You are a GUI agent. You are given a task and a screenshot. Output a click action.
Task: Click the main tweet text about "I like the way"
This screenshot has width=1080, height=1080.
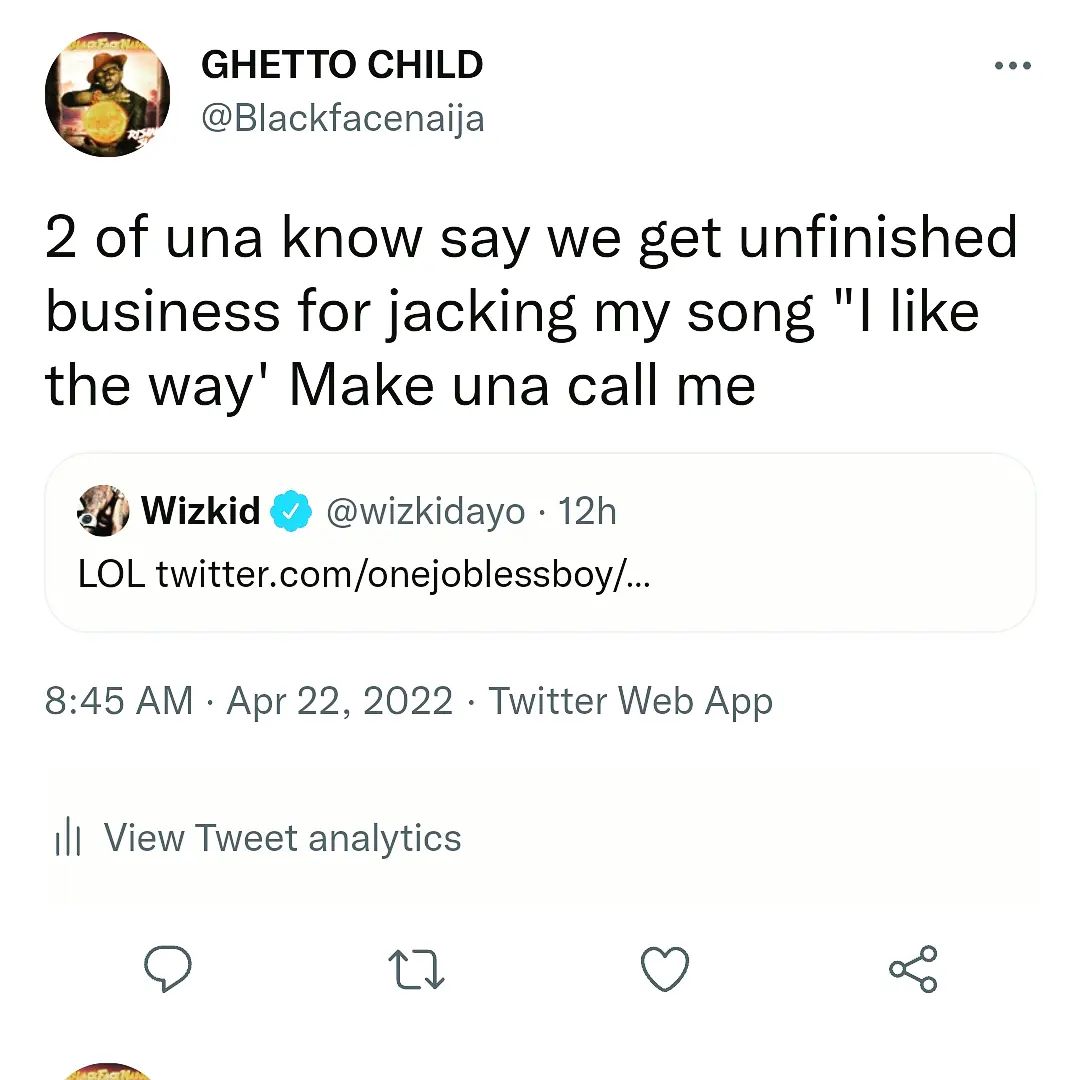coord(530,311)
